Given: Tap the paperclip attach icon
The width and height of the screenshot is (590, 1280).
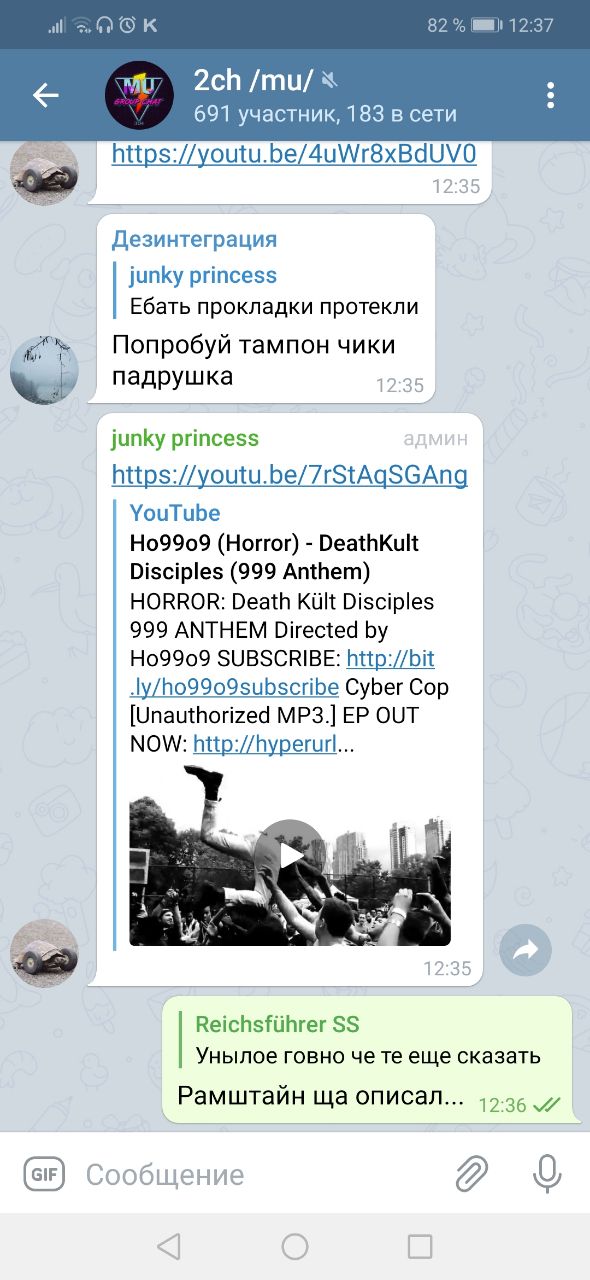Looking at the screenshot, I should (472, 1174).
